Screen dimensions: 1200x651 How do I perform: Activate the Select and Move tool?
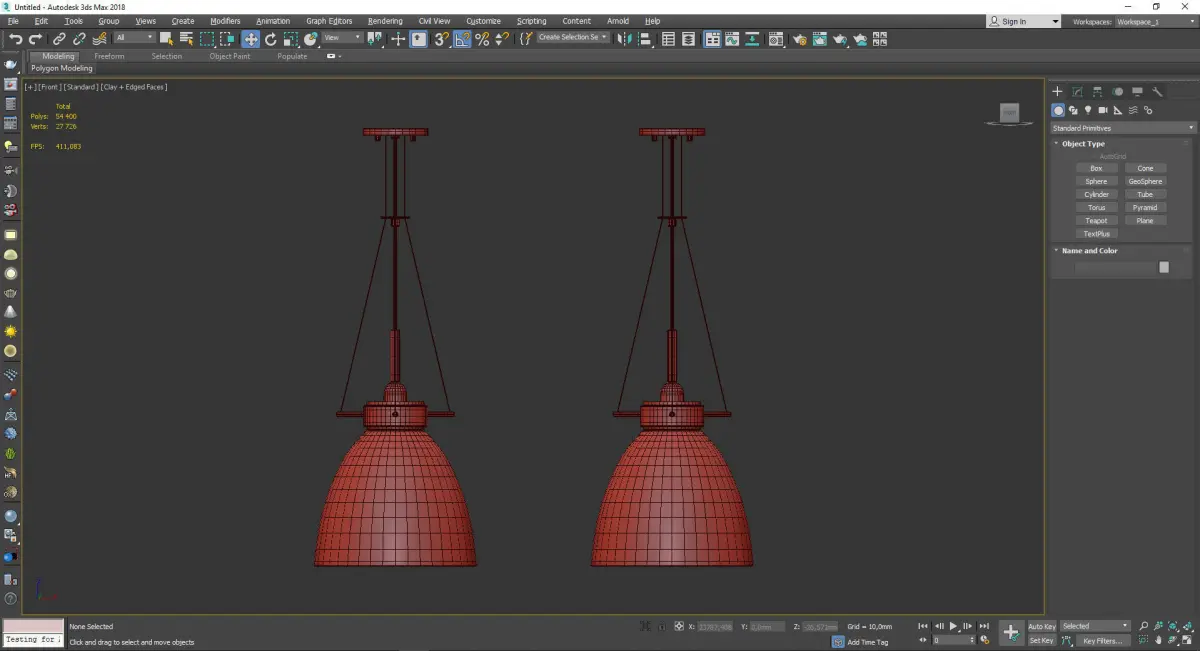pyautogui.click(x=250, y=39)
